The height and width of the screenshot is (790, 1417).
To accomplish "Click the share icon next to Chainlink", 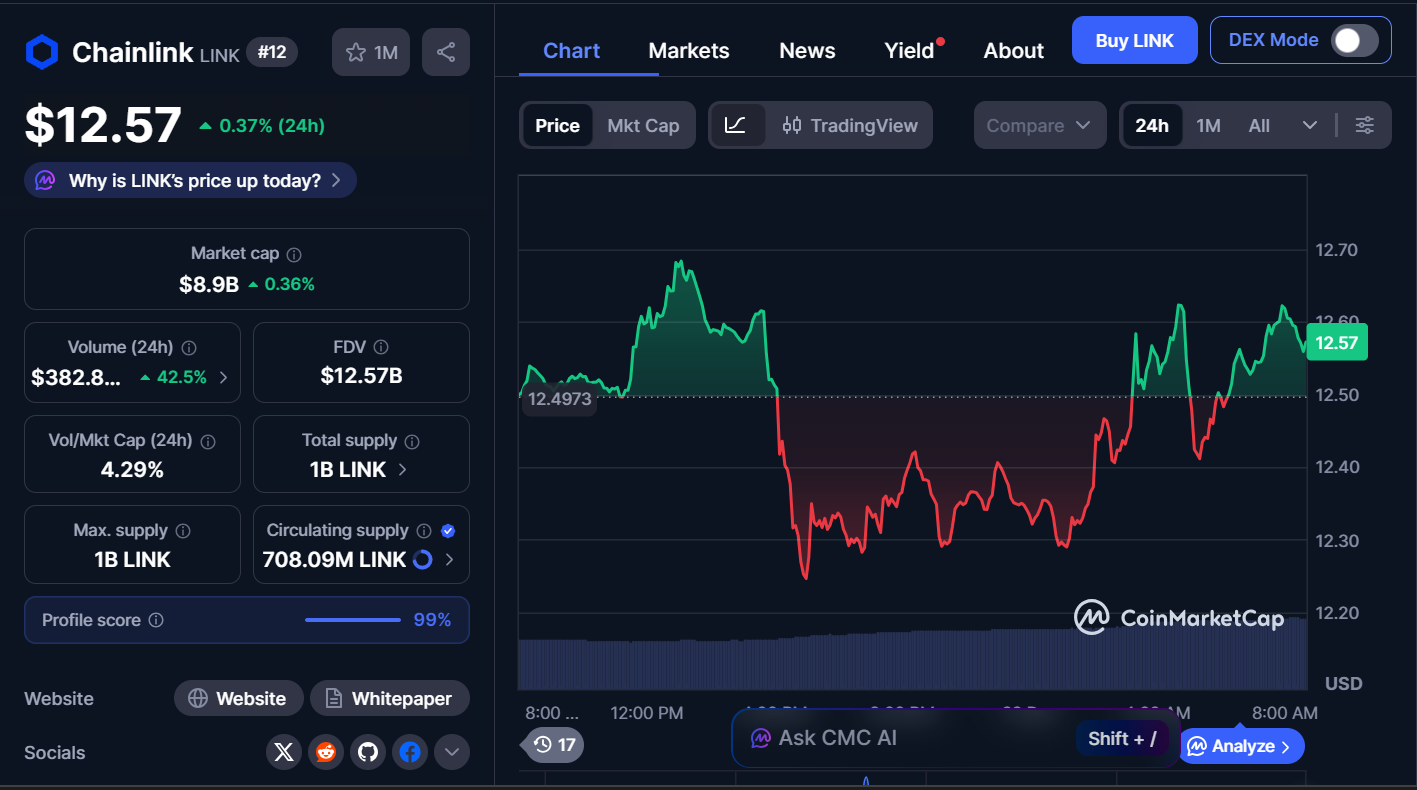I will 446,52.
